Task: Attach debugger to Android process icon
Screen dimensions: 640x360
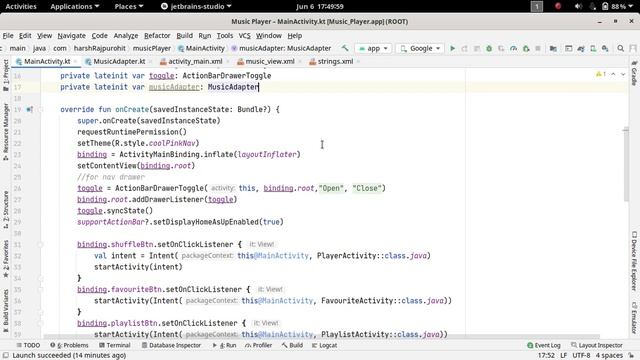Action: click(x=526, y=49)
